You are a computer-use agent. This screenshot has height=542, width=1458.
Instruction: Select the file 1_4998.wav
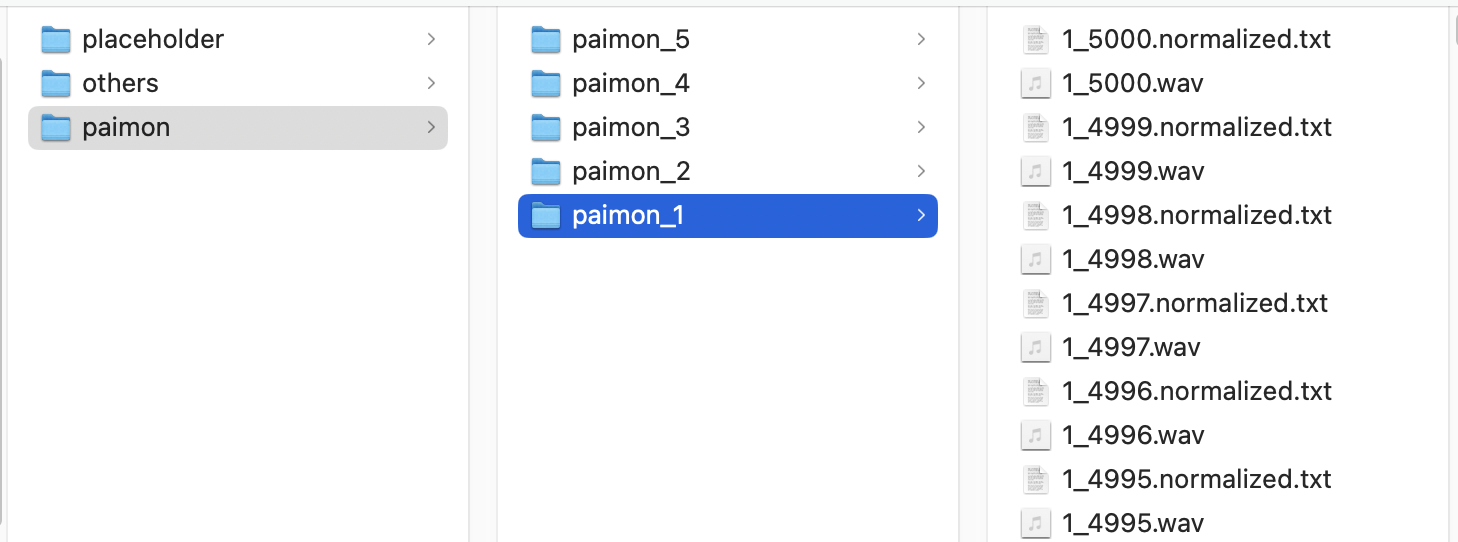tap(1133, 260)
